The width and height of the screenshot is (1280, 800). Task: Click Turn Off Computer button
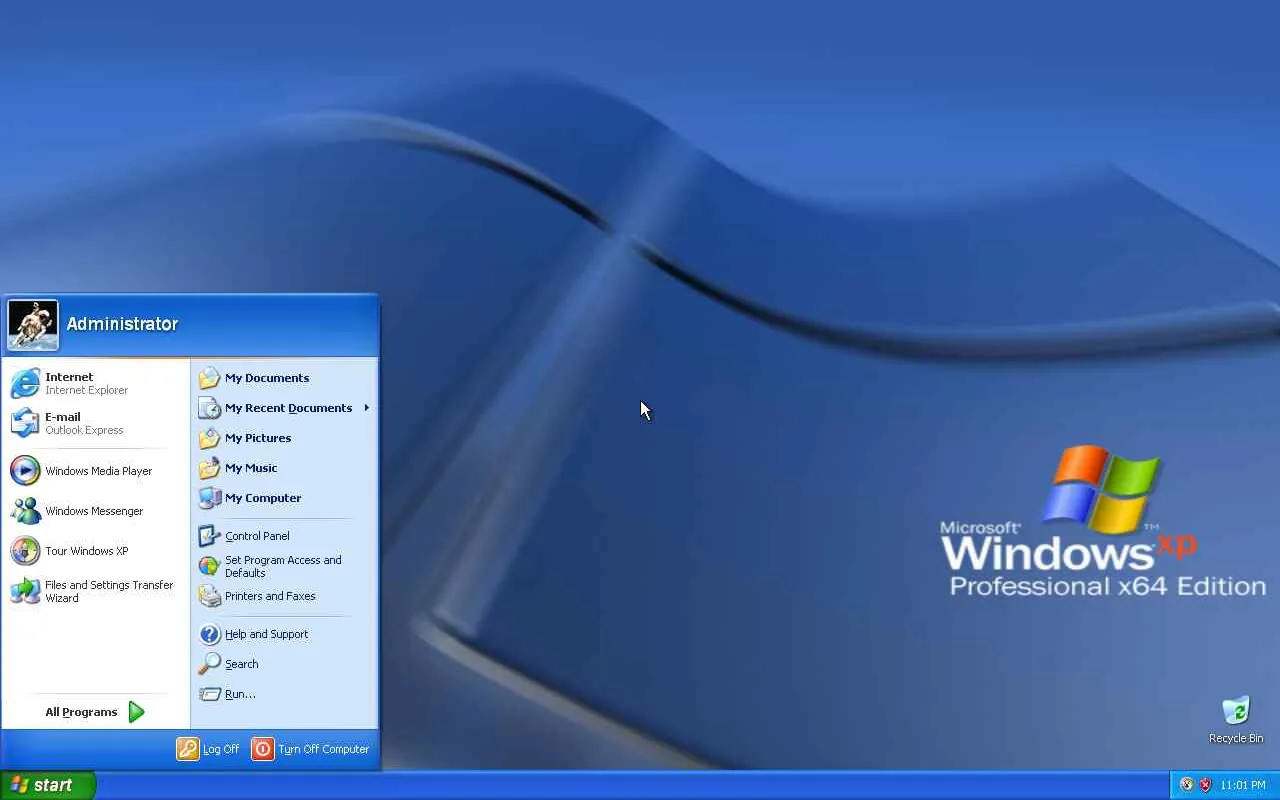click(x=311, y=749)
